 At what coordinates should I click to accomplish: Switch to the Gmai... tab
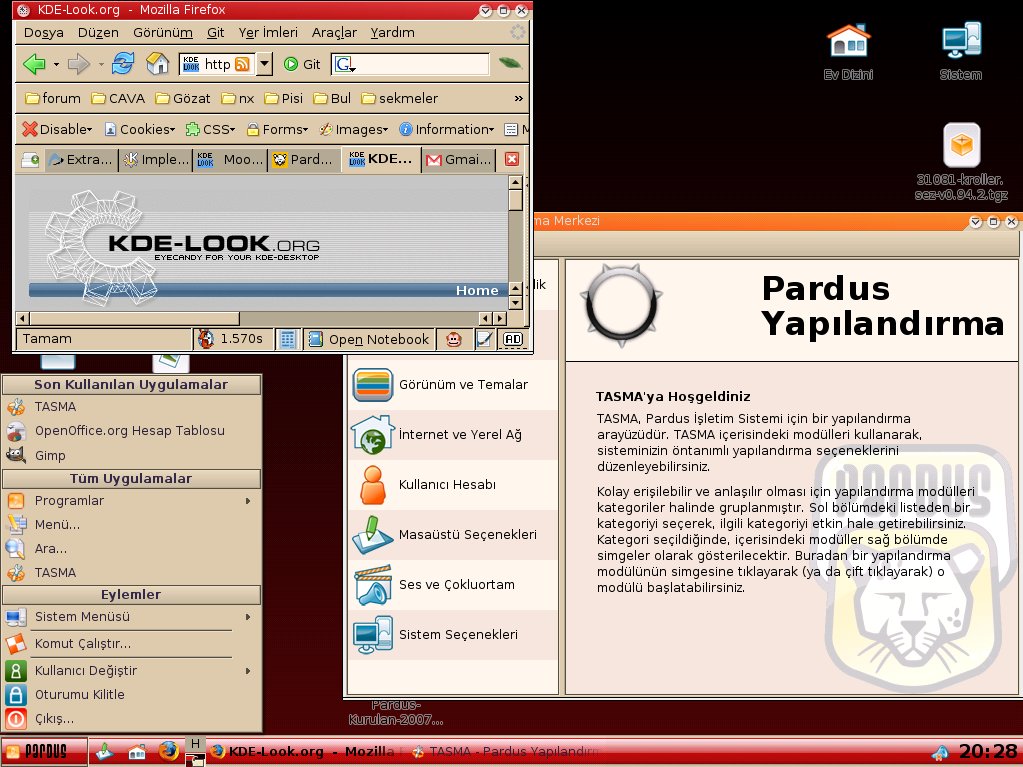coord(459,159)
